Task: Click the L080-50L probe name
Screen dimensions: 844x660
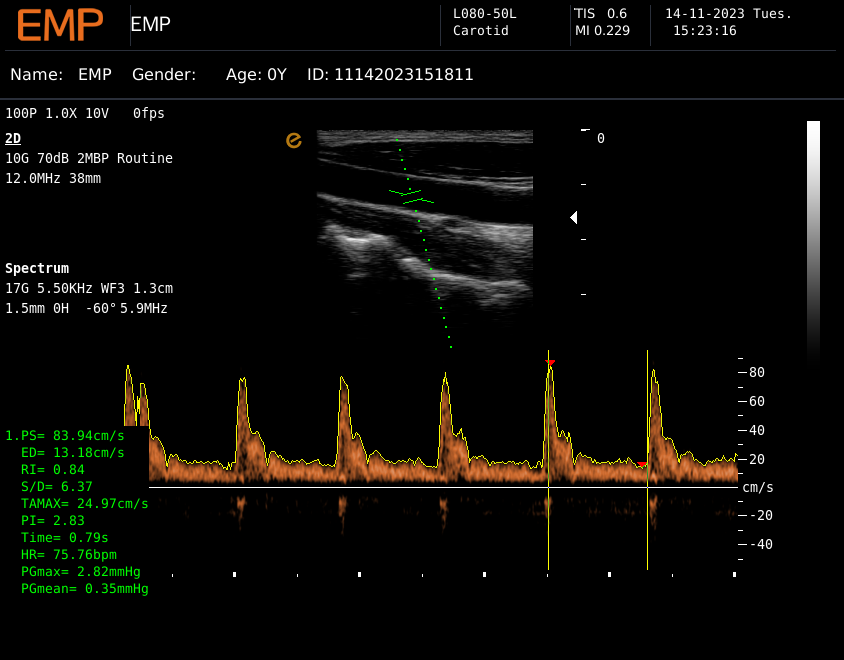Action: 485,14
